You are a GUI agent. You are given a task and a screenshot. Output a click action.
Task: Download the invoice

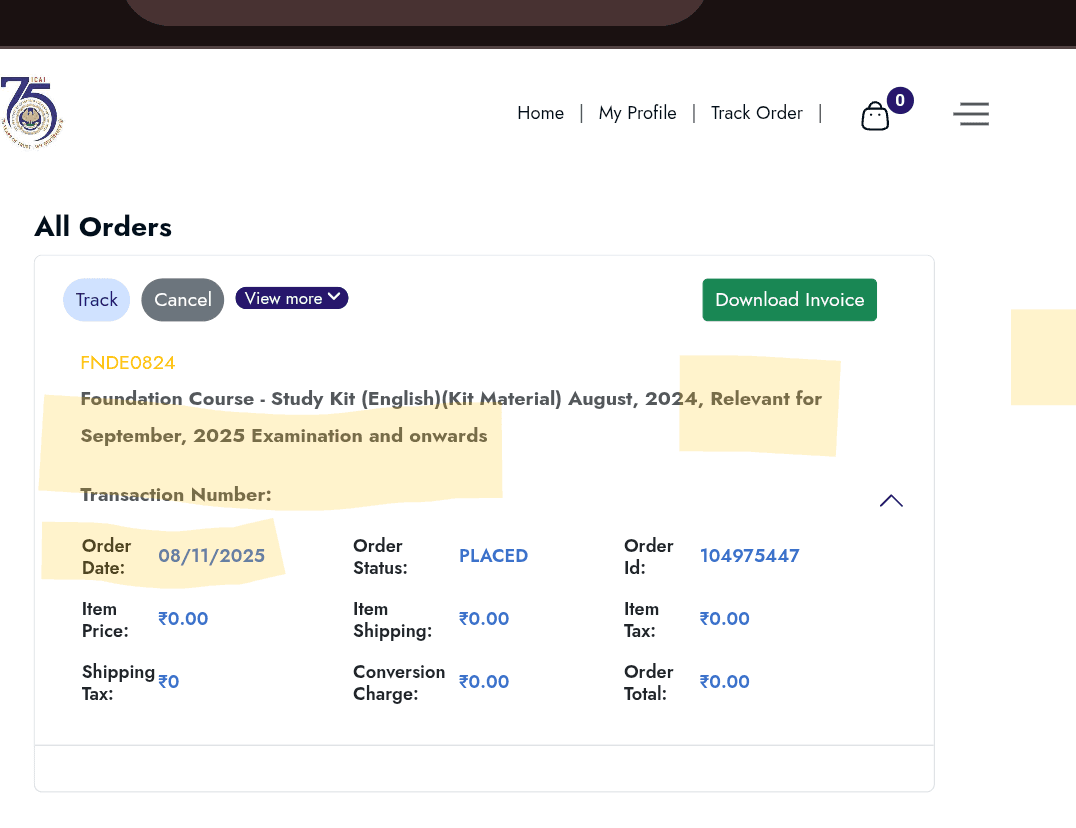point(790,300)
